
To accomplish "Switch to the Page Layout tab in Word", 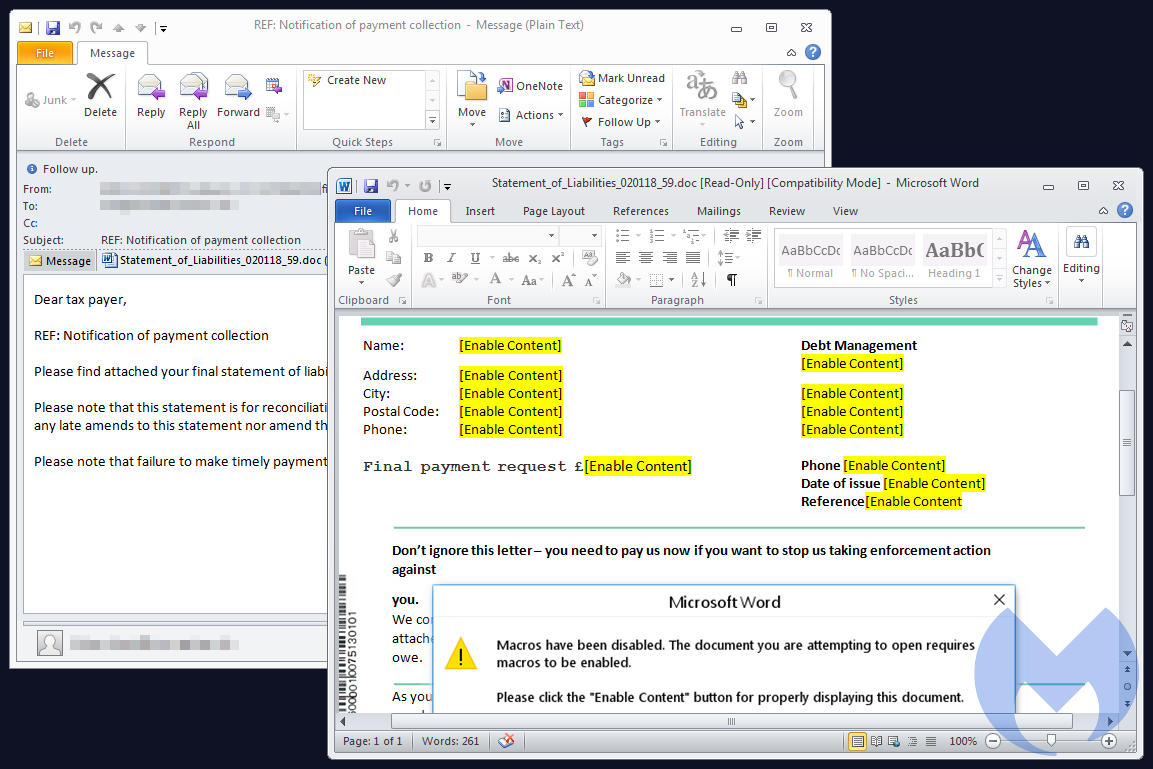I will point(554,211).
